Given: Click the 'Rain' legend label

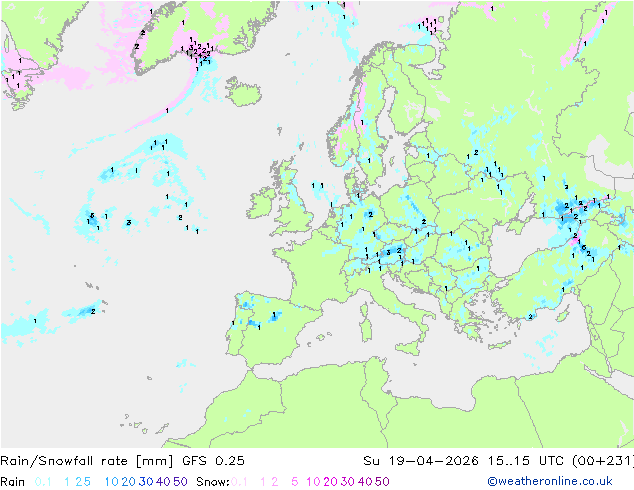Looking at the screenshot, I should coord(13,482).
